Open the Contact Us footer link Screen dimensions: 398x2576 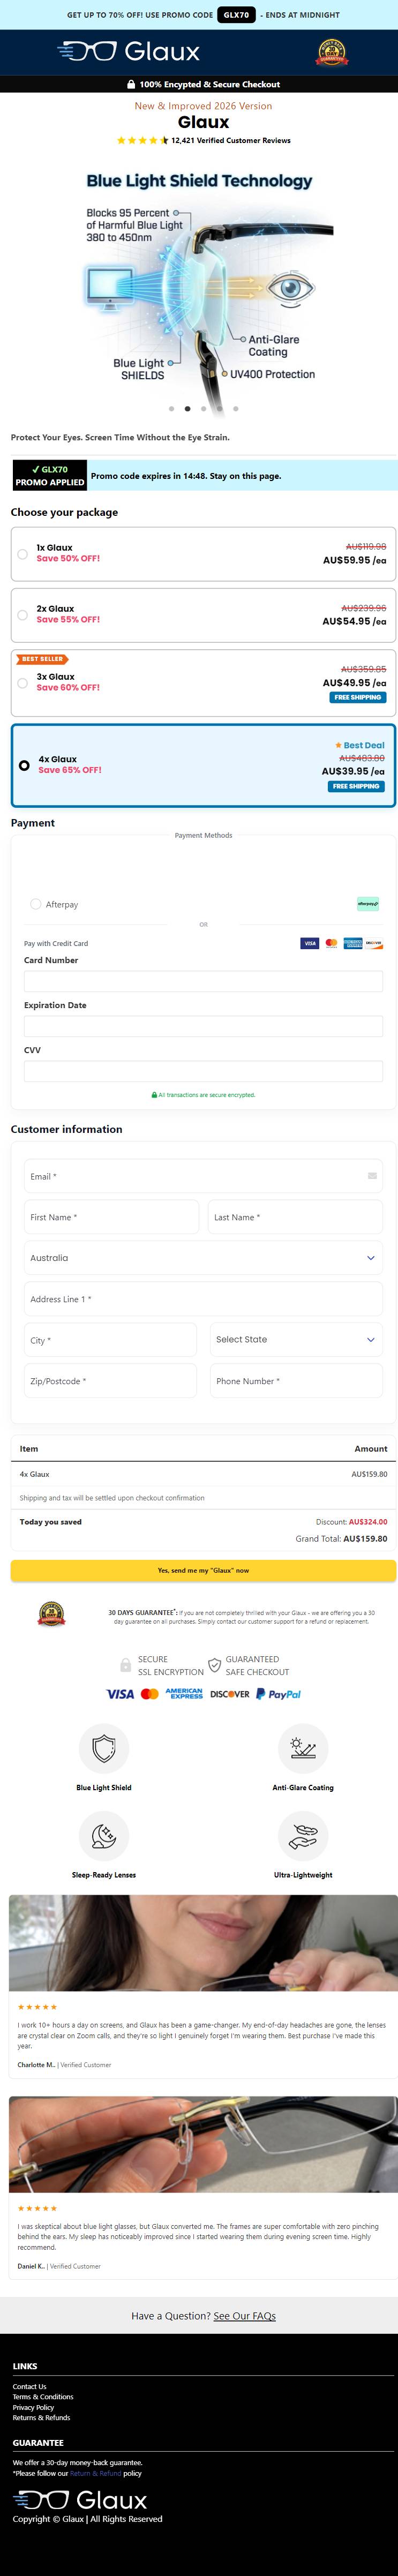pos(29,2387)
